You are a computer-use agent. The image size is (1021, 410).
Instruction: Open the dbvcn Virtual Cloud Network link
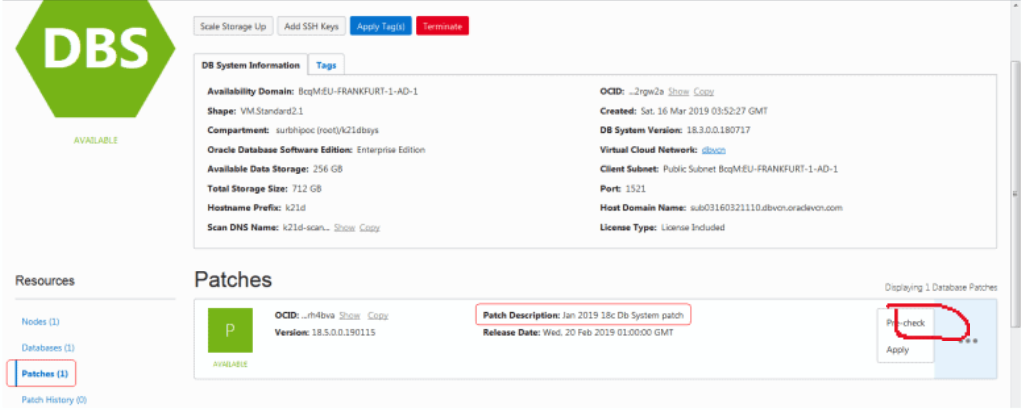[714, 150]
